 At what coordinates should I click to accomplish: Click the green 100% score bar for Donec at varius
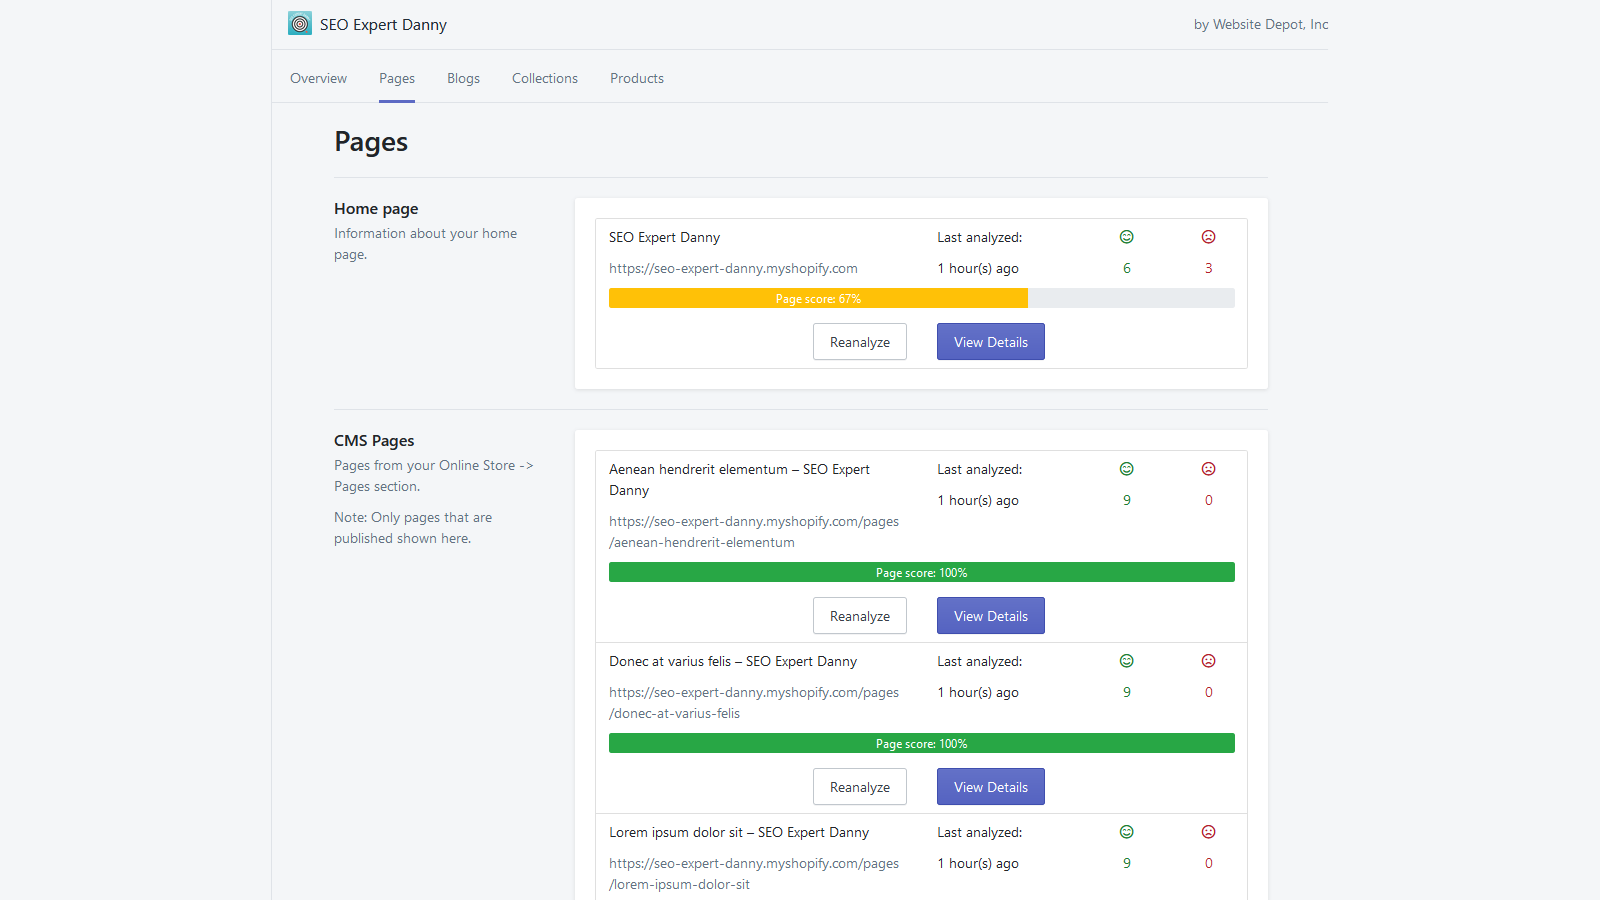coord(922,743)
